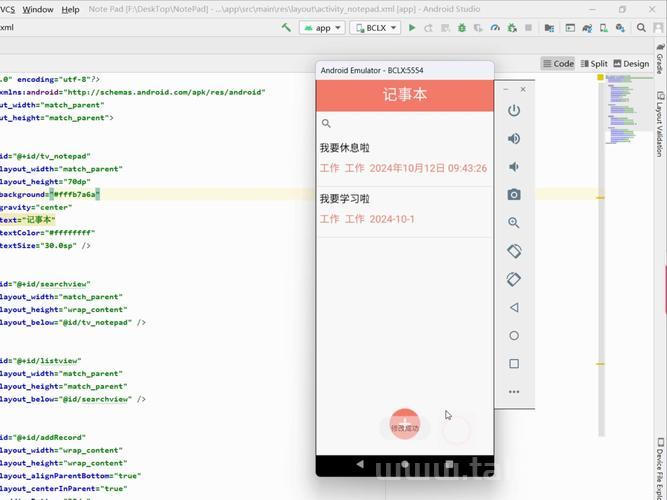Open emulator extended controls three dots

point(514,391)
